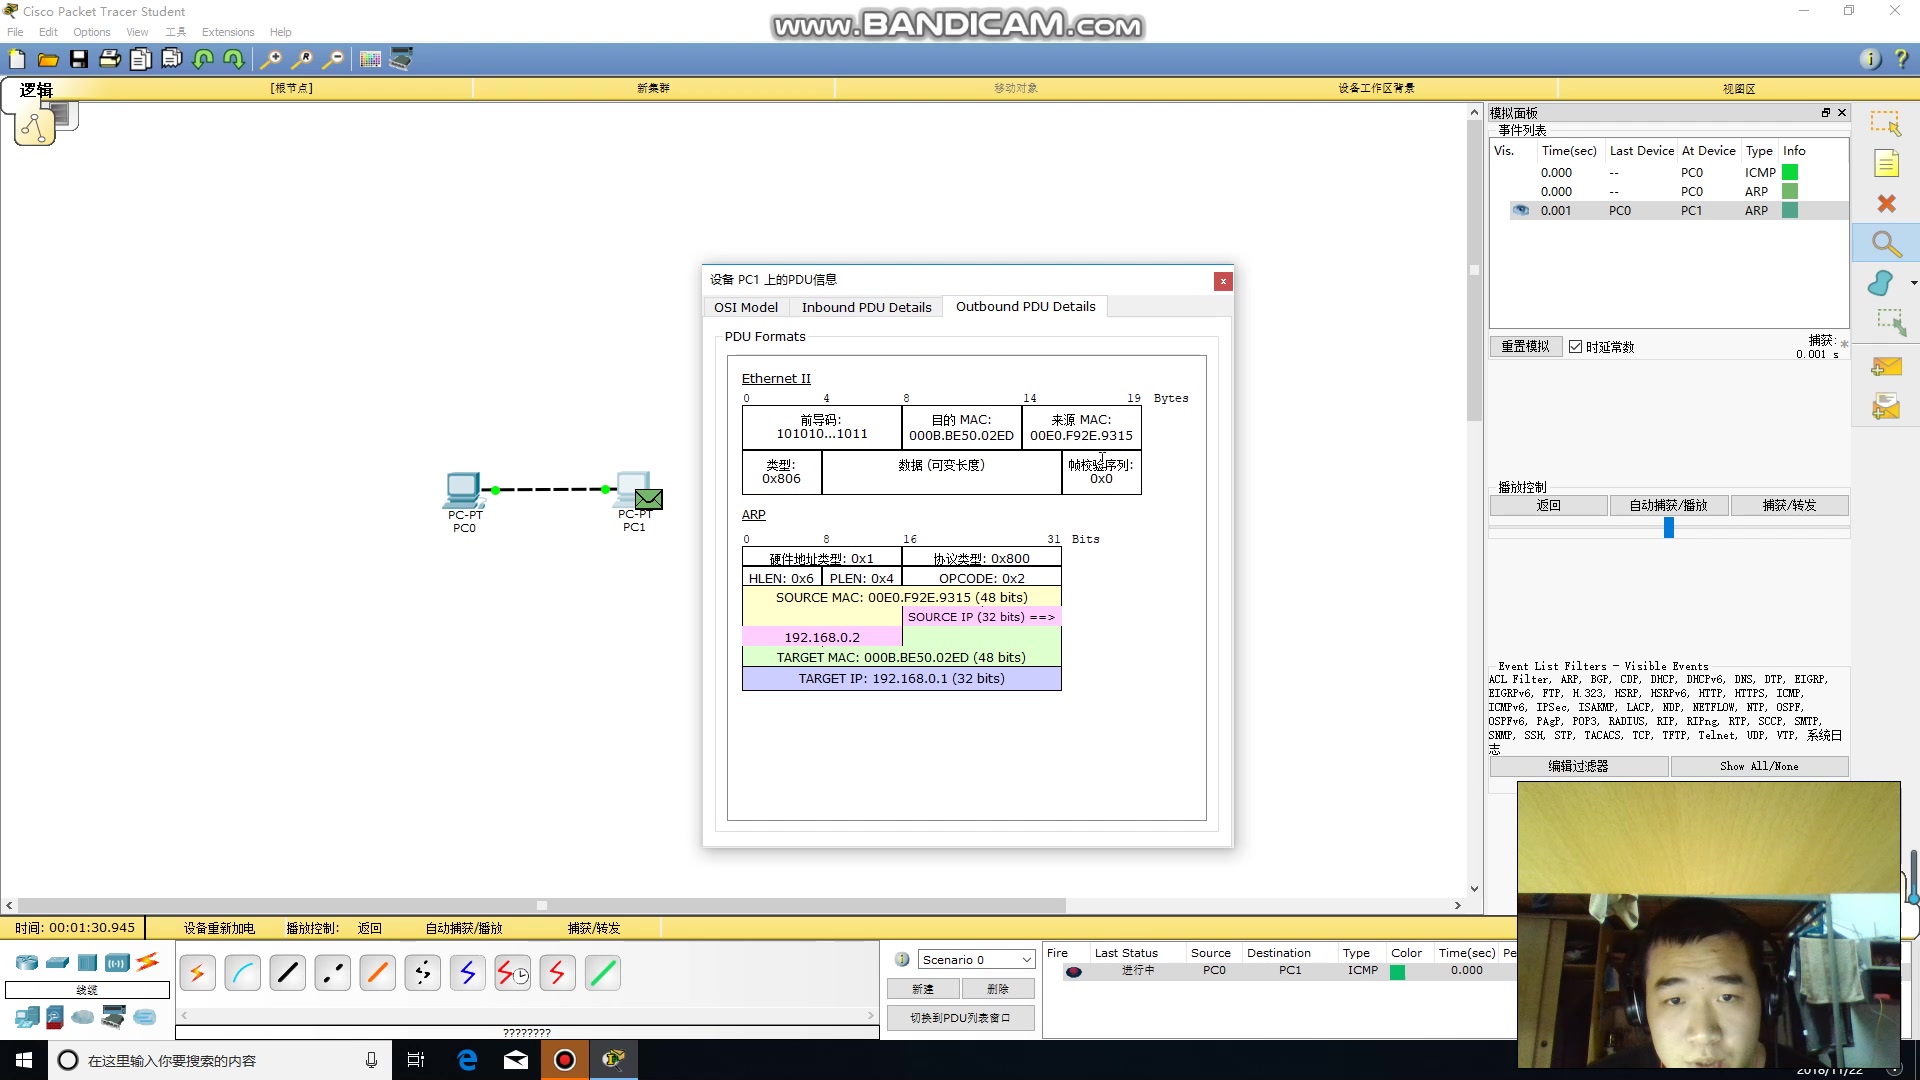The image size is (1920, 1080).
Task: Click 切换到PDU列表窗口 button
Action: pos(960,1018)
